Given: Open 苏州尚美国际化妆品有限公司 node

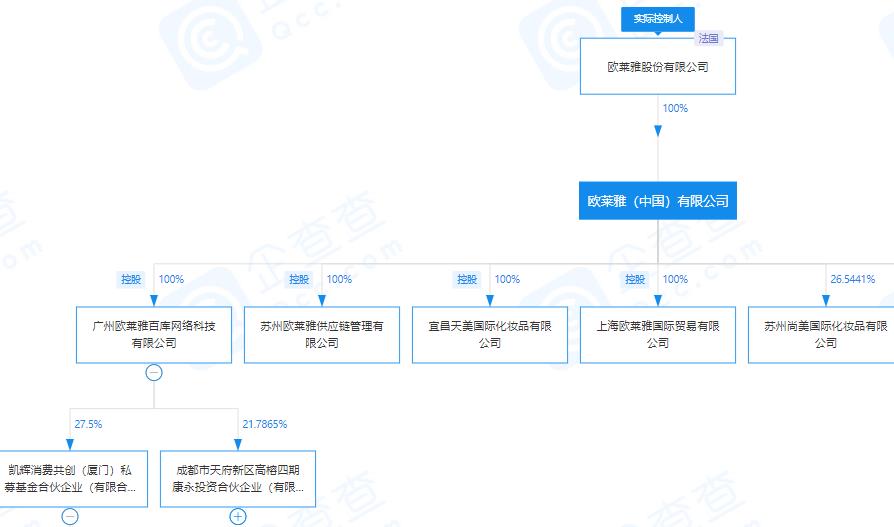Looking at the screenshot, I should (x=822, y=335).
